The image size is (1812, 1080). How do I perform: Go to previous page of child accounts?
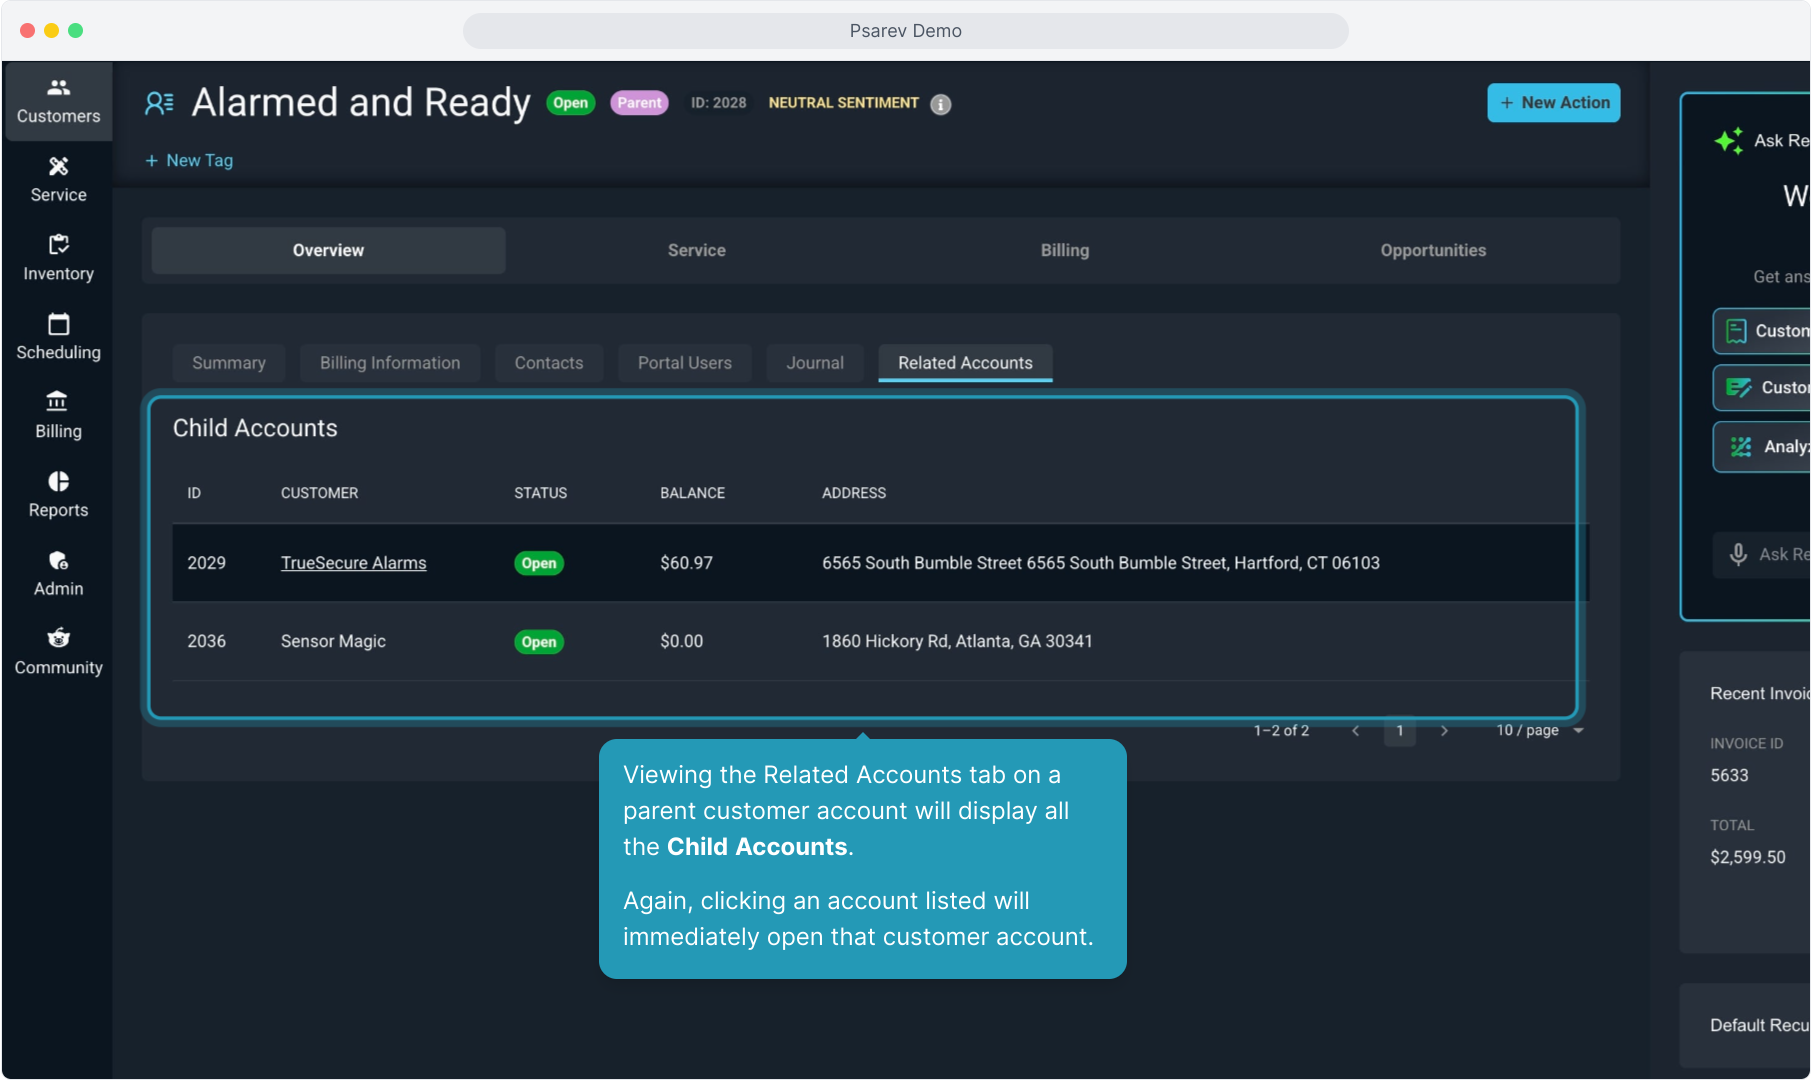coord(1355,731)
